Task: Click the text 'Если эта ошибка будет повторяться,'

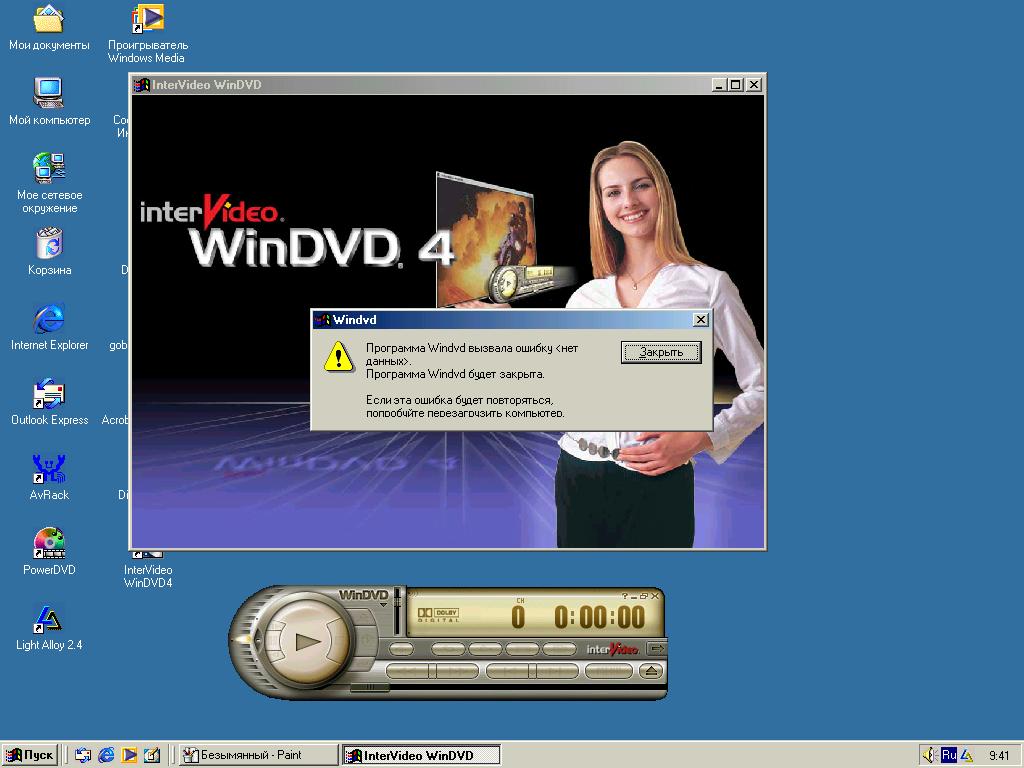Action: [x=460, y=400]
